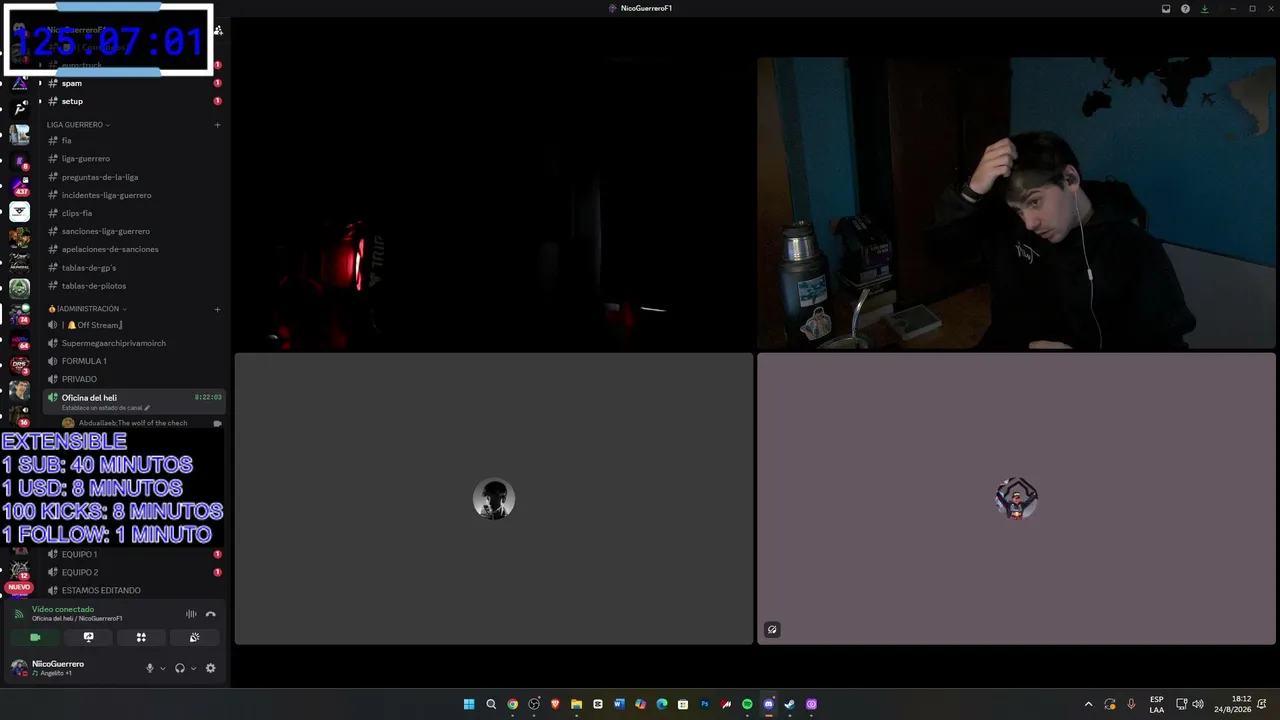Select the preguntas-de-la-liga channel
Viewport: 1280px width, 720px height.
tap(132, 177)
